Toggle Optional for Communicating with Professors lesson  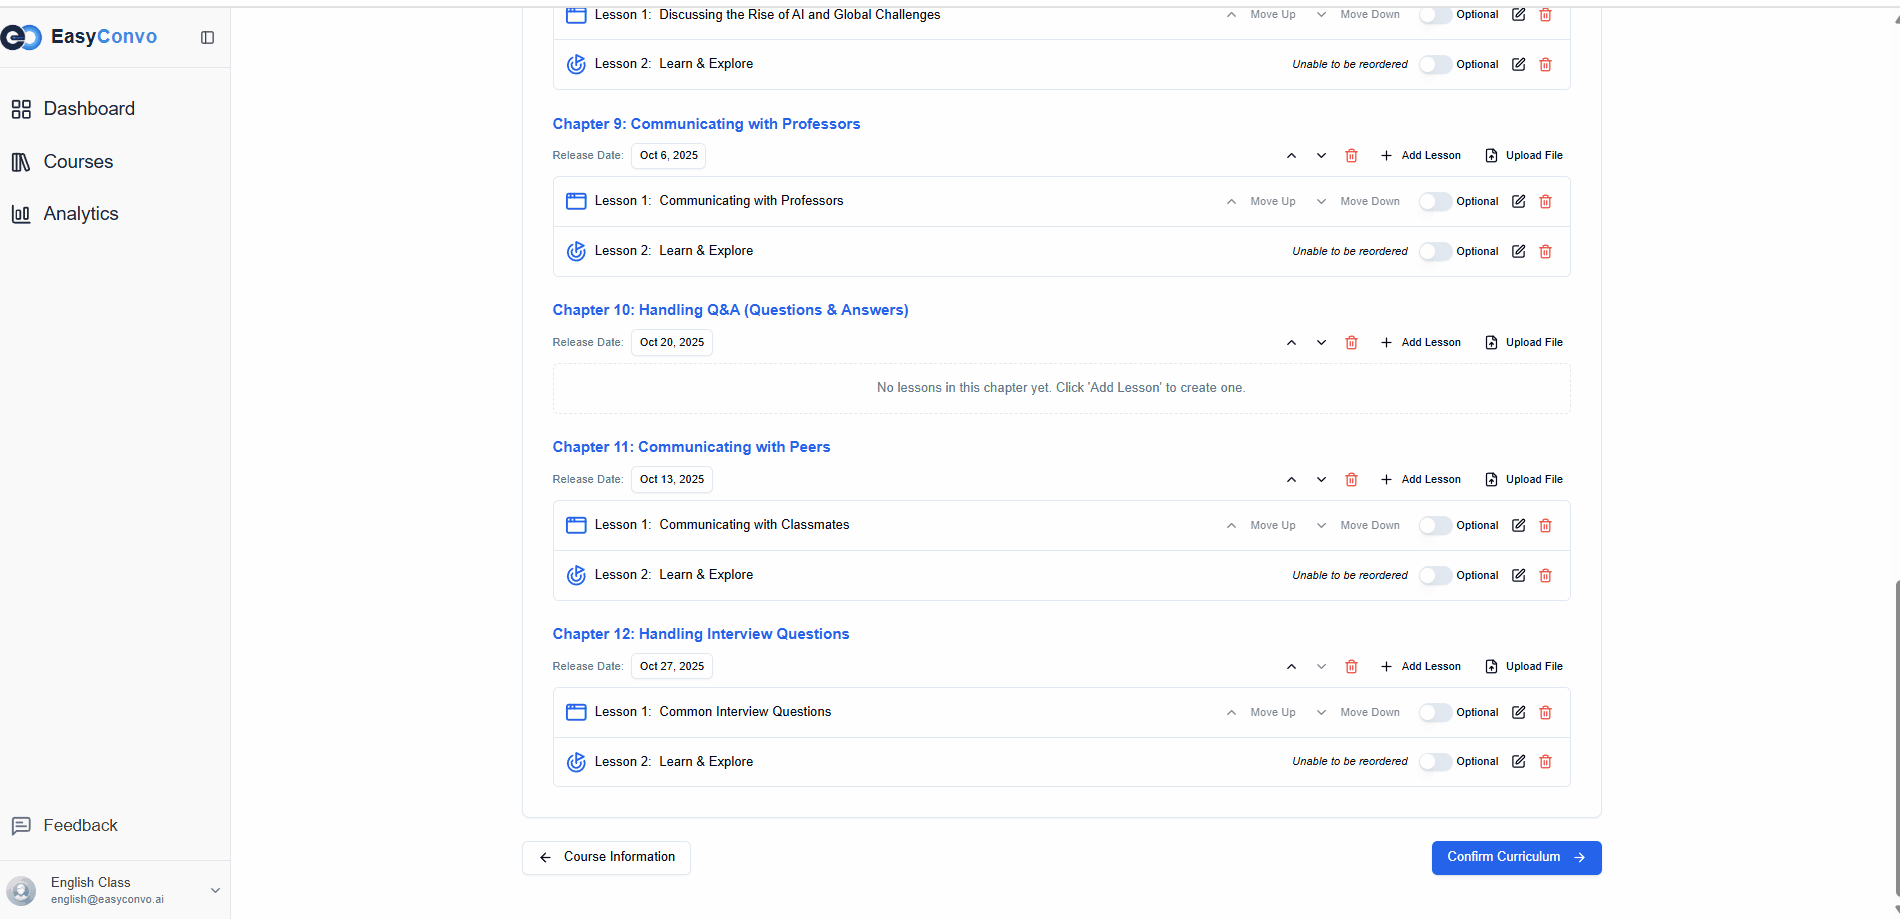coord(1434,202)
